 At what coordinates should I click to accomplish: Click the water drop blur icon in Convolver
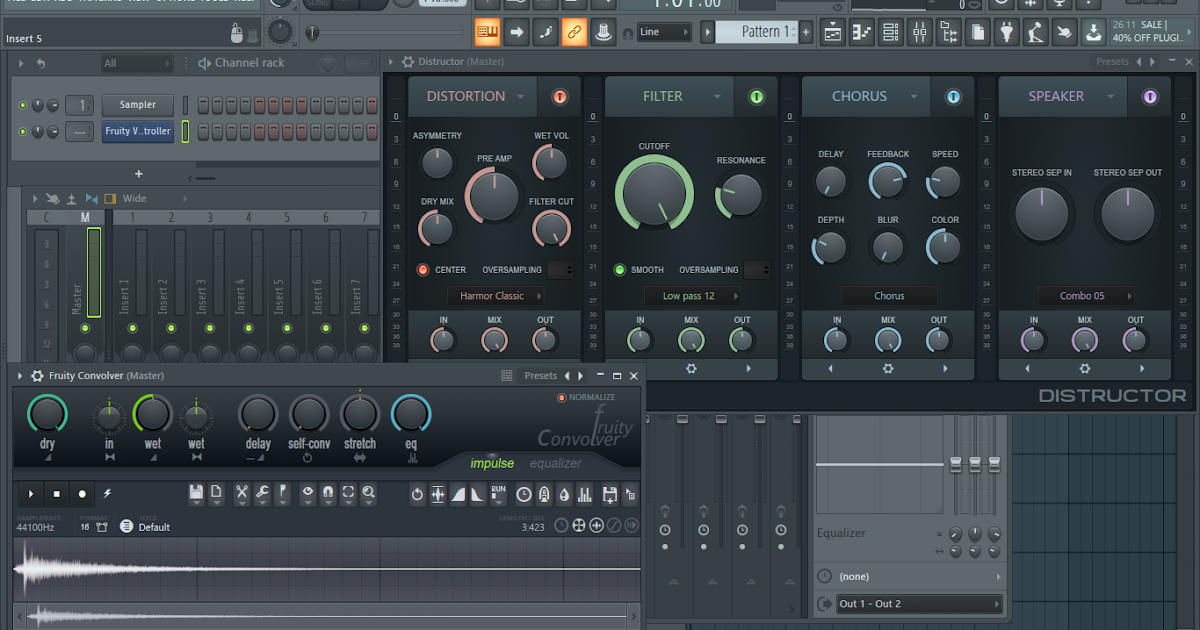pyautogui.click(x=565, y=494)
